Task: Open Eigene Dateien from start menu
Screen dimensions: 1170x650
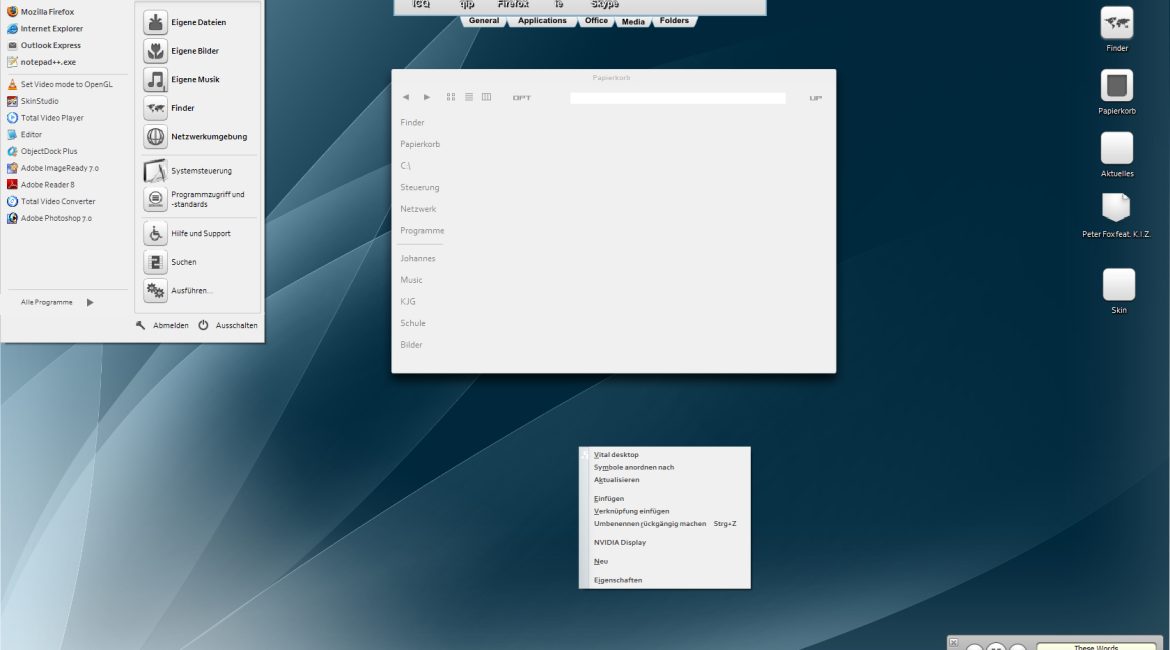Action: 197,22
